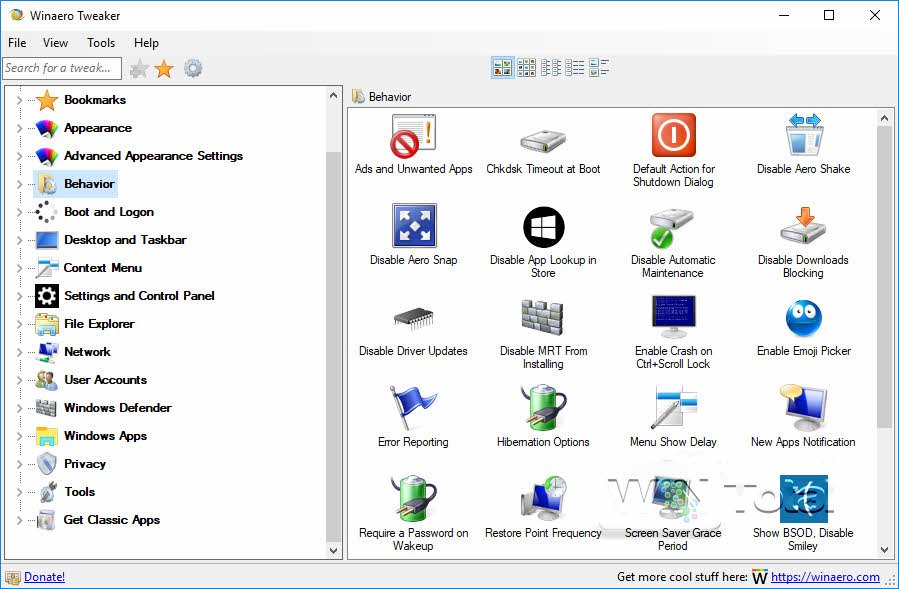This screenshot has height=589, width=899.
Task: Open Show BSOD, Disable Smiley tweak
Action: coord(803,514)
